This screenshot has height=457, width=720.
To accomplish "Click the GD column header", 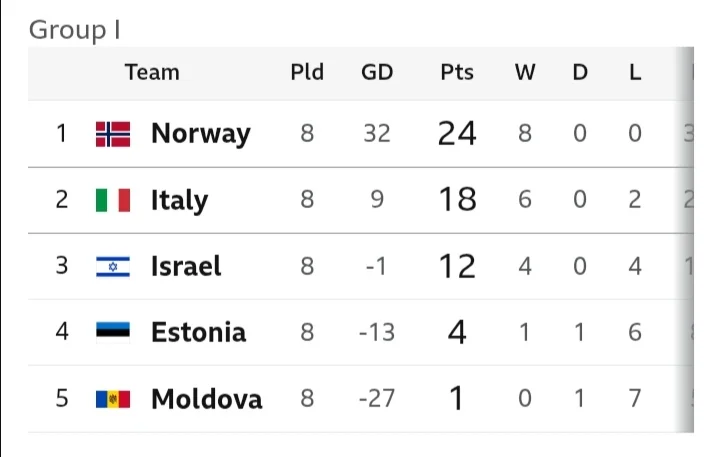I will (377, 72).
